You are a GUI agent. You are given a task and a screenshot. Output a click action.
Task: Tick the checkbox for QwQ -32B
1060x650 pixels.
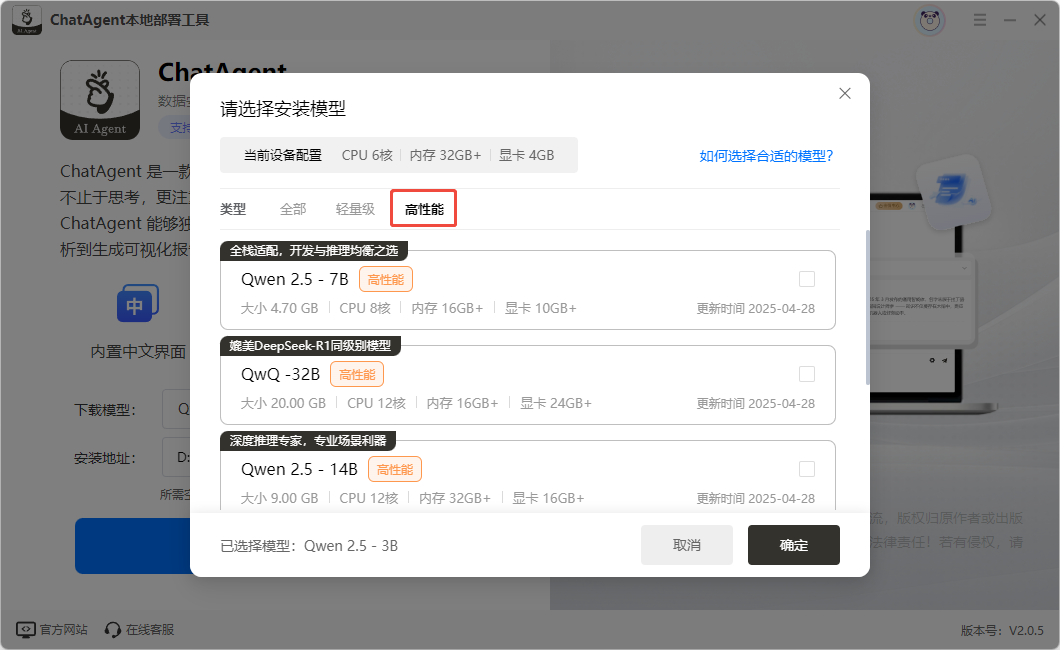pyautogui.click(x=806, y=374)
